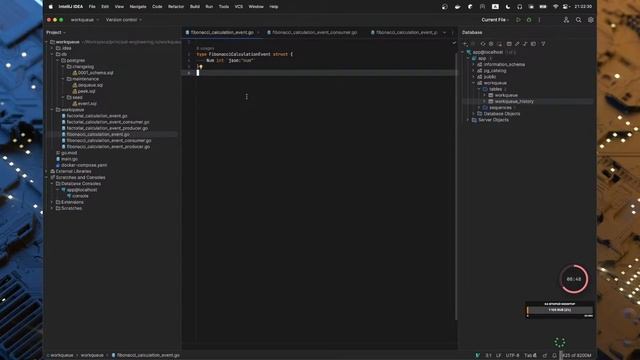The height and width of the screenshot is (360, 640).
Task: Select dequeue.sql file
Action: click(88, 85)
